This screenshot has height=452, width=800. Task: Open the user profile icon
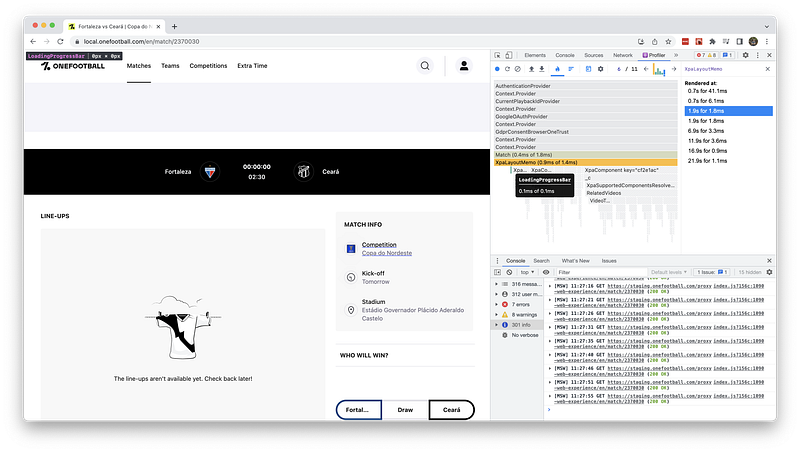click(463, 66)
